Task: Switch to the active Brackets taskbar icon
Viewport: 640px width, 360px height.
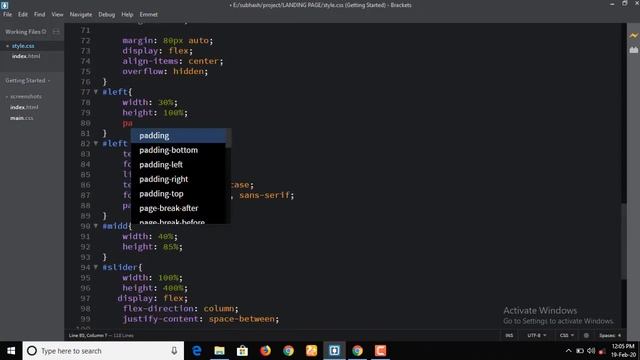Action: click(x=334, y=351)
